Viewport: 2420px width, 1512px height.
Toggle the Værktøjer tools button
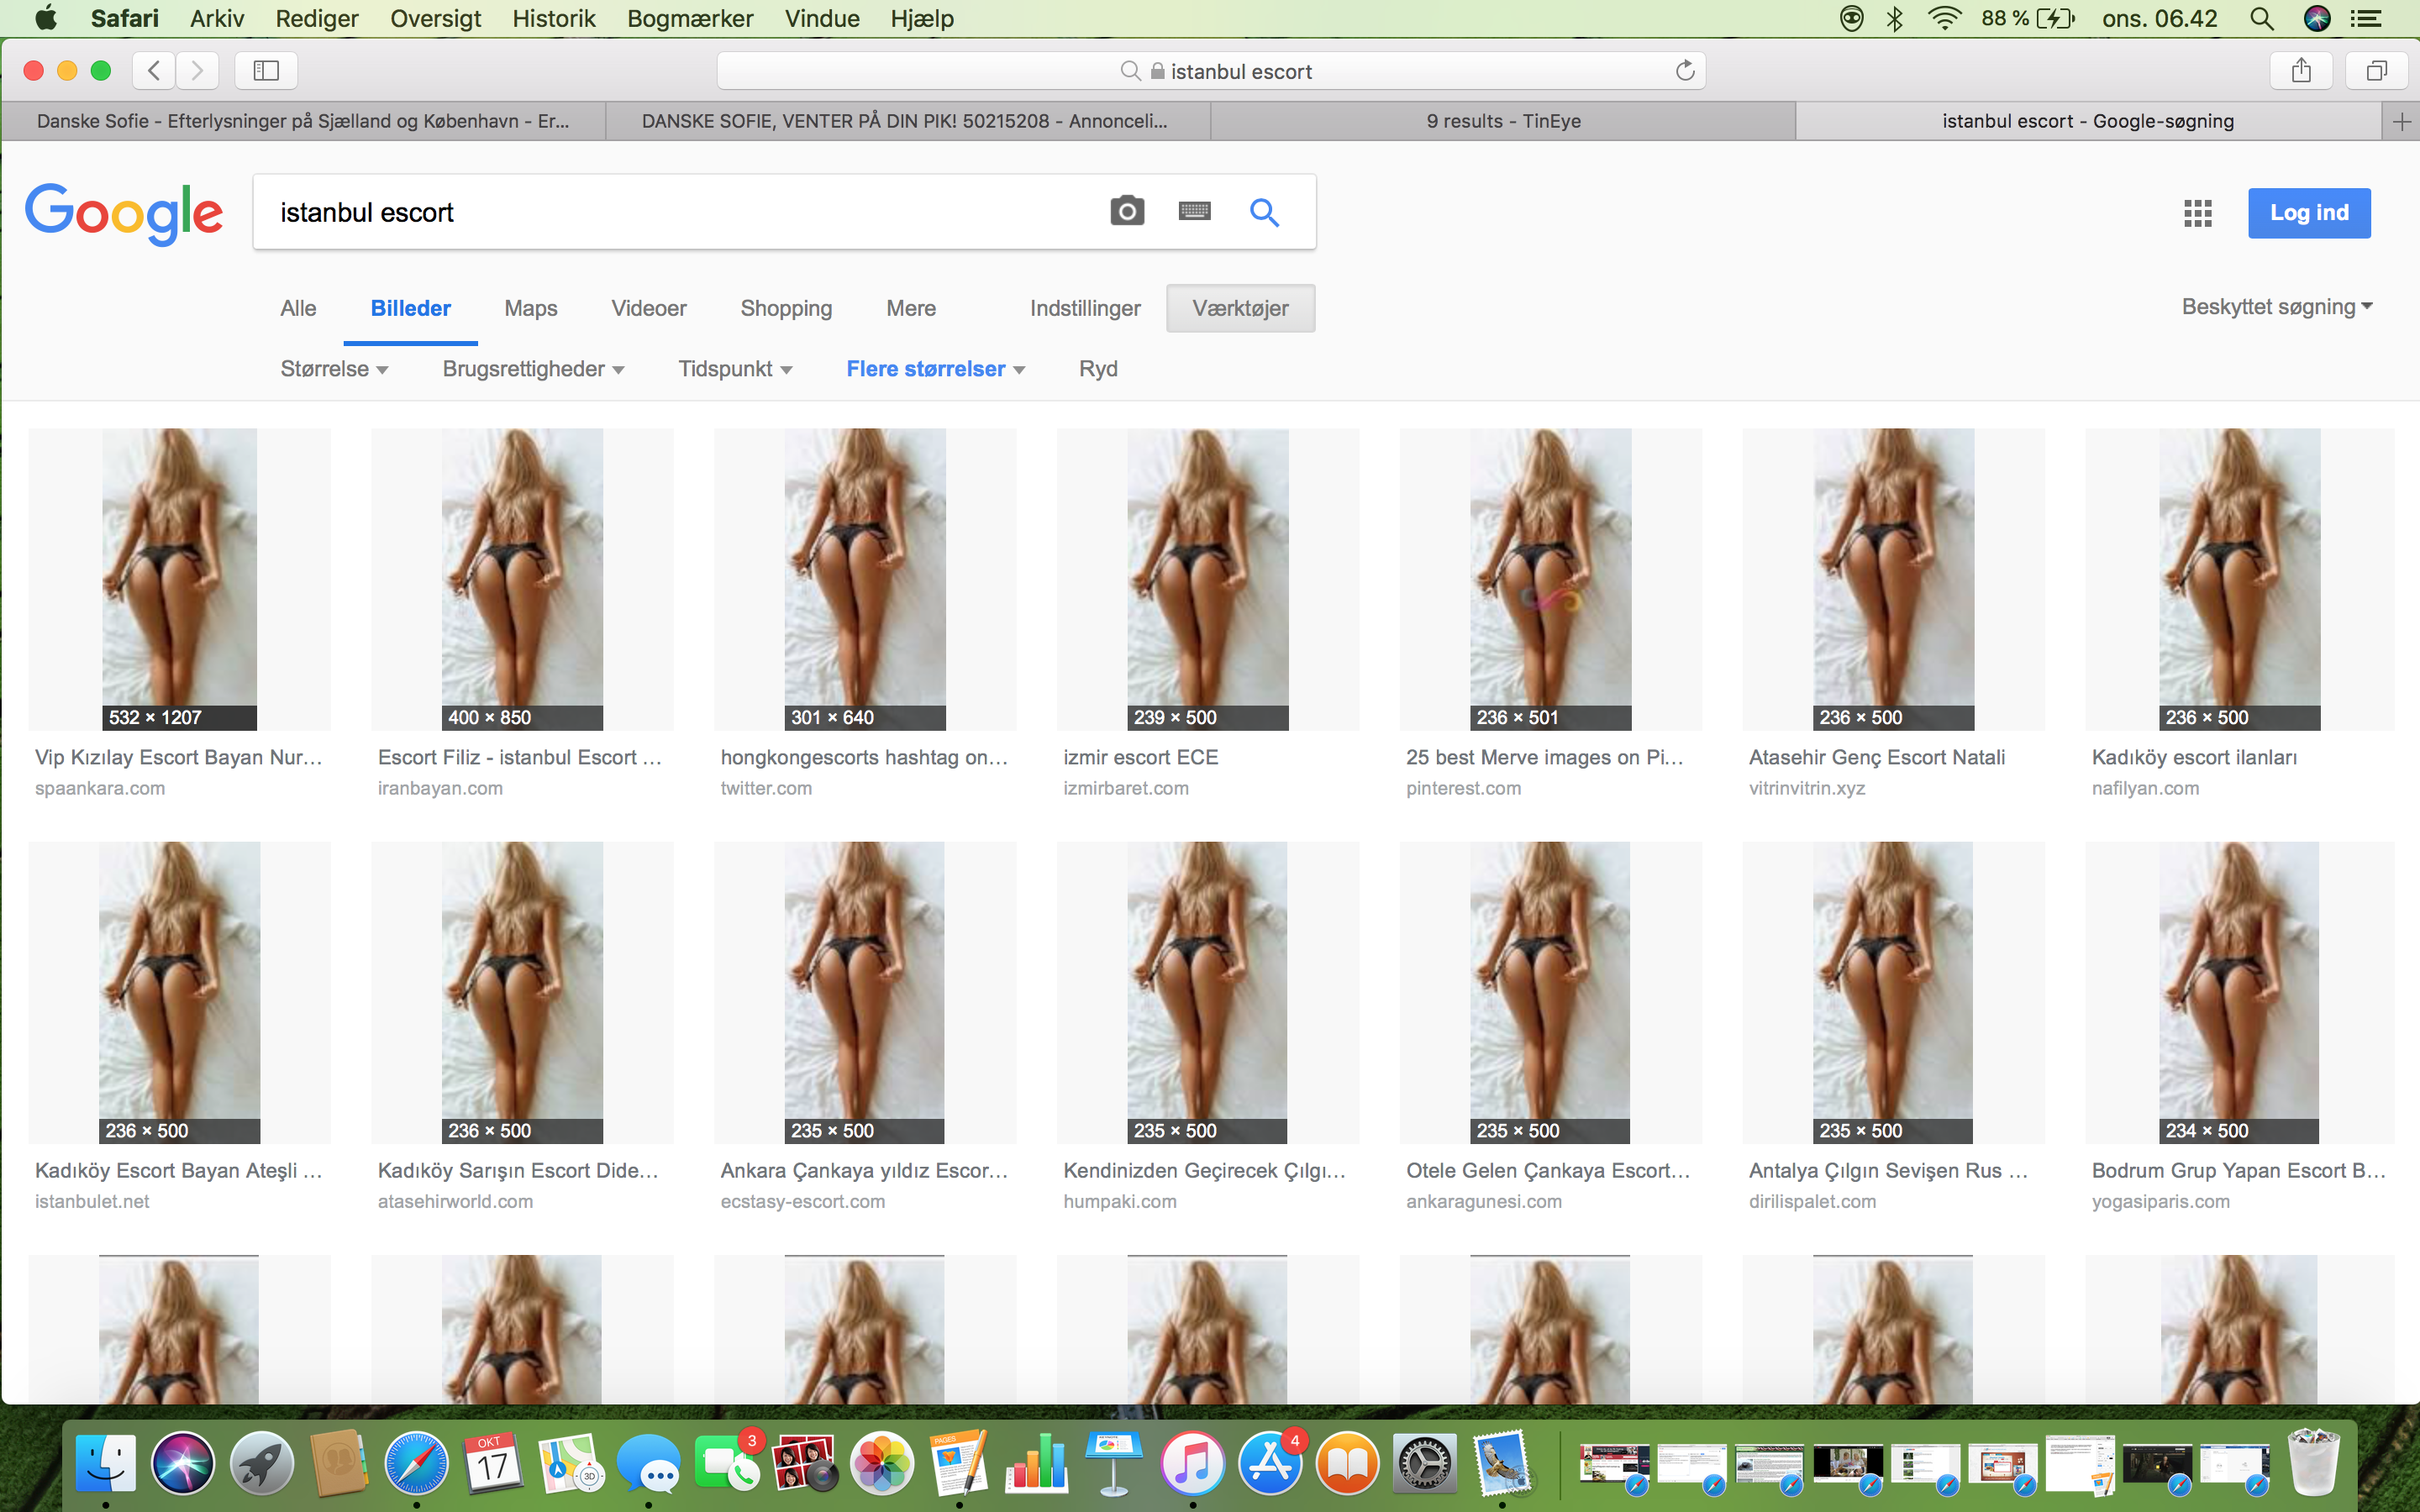tap(1240, 308)
